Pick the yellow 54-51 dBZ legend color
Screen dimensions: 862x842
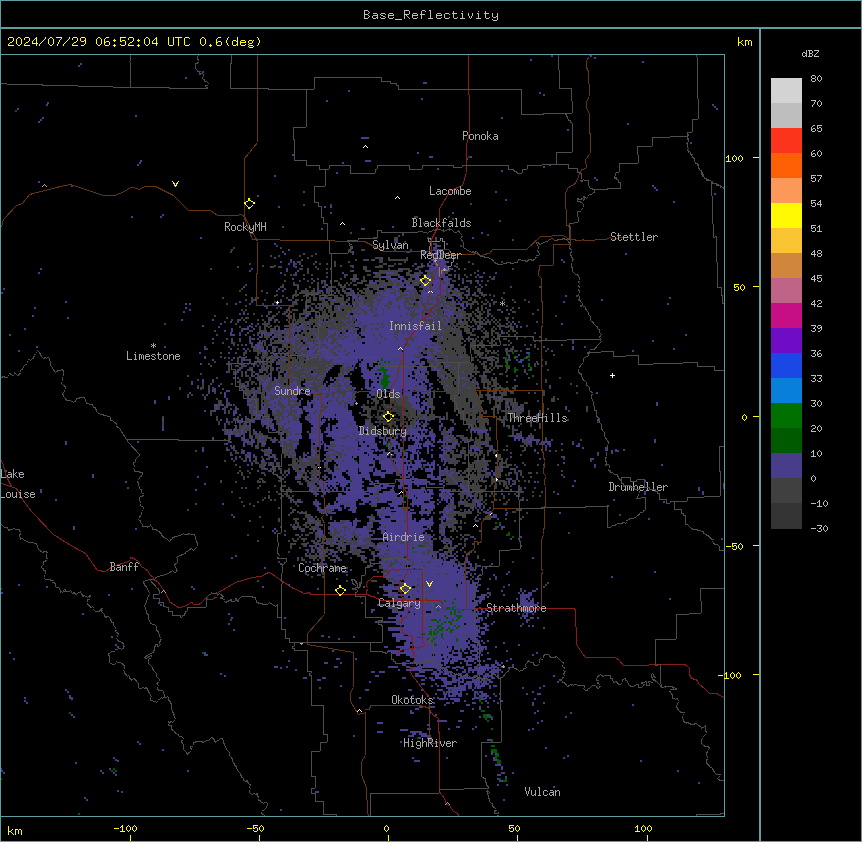click(x=786, y=215)
